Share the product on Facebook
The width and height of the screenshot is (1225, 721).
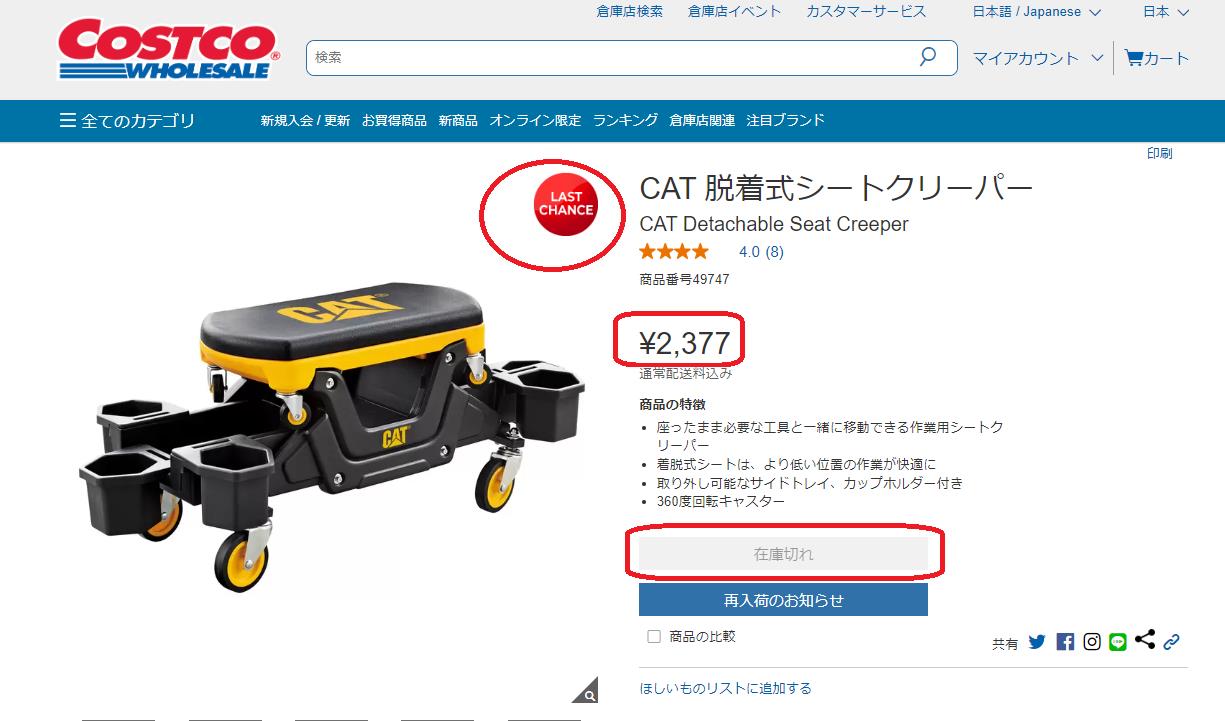[x=1065, y=641]
